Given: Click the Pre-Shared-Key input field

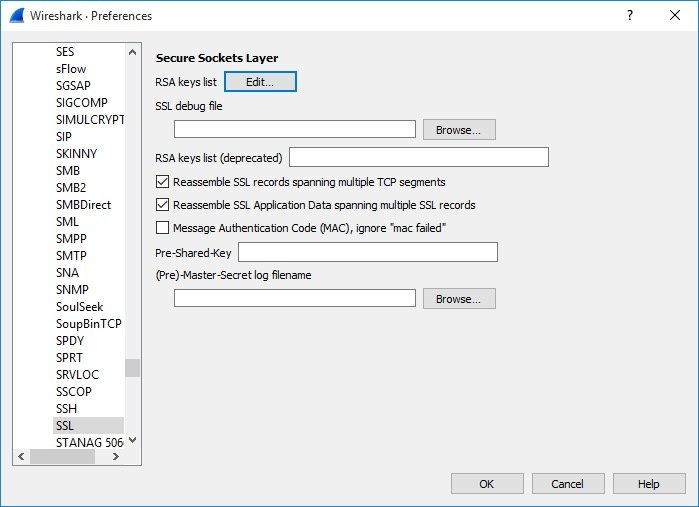Looking at the screenshot, I should click(368, 252).
